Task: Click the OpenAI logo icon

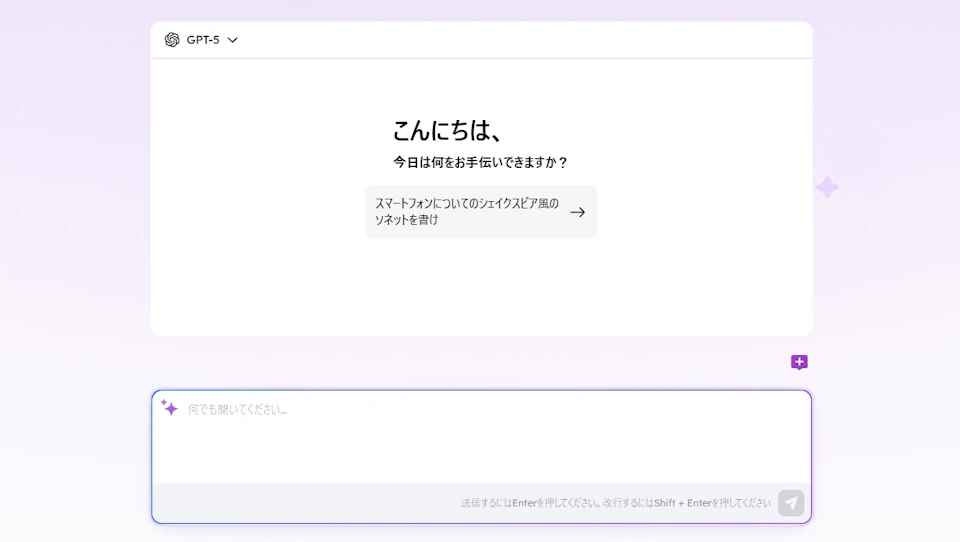Action: pyautogui.click(x=172, y=40)
